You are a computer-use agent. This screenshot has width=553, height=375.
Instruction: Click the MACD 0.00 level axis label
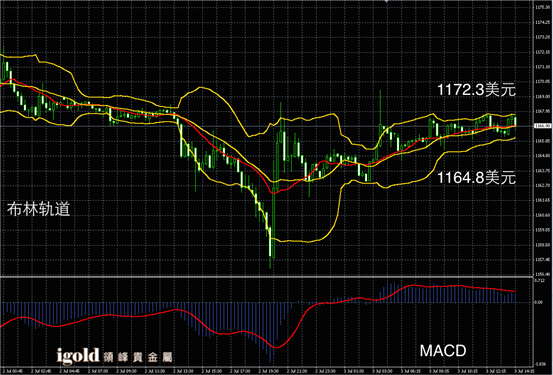pos(539,302)
